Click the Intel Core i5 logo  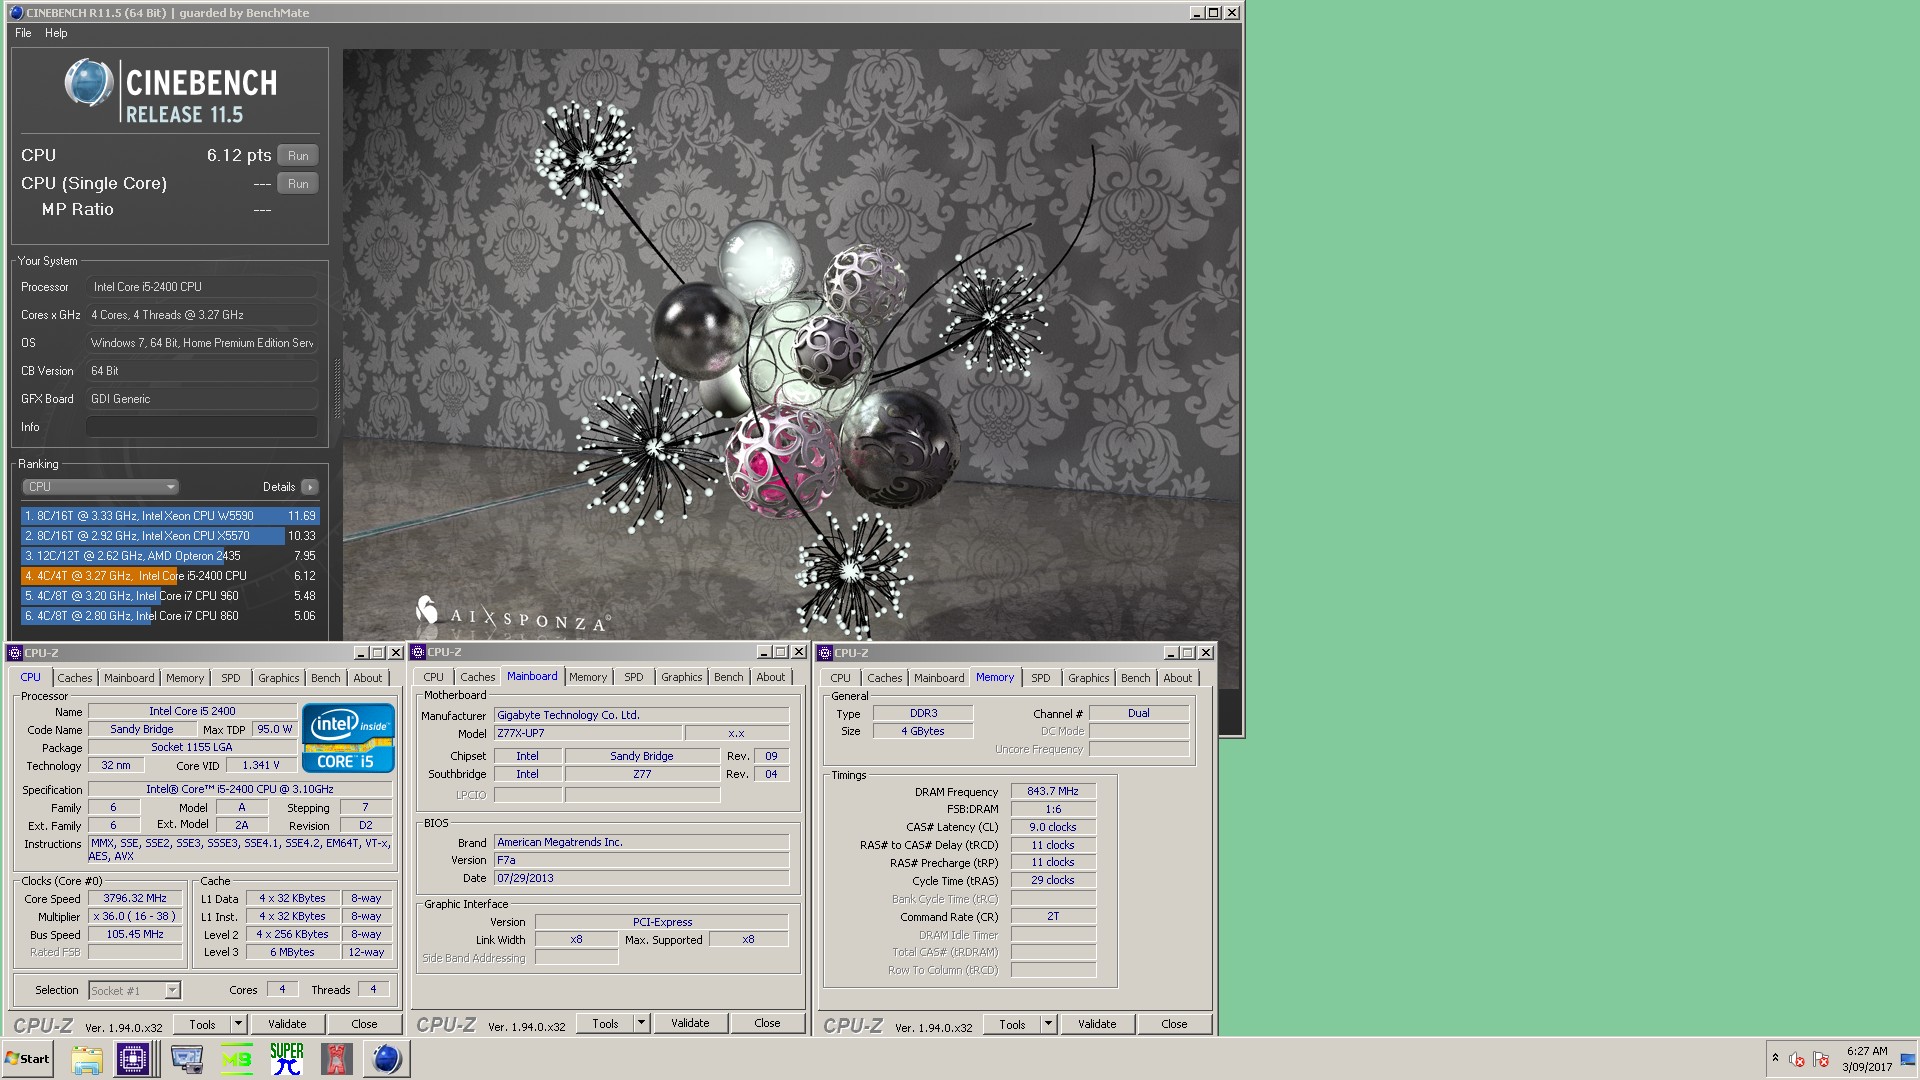348,738
